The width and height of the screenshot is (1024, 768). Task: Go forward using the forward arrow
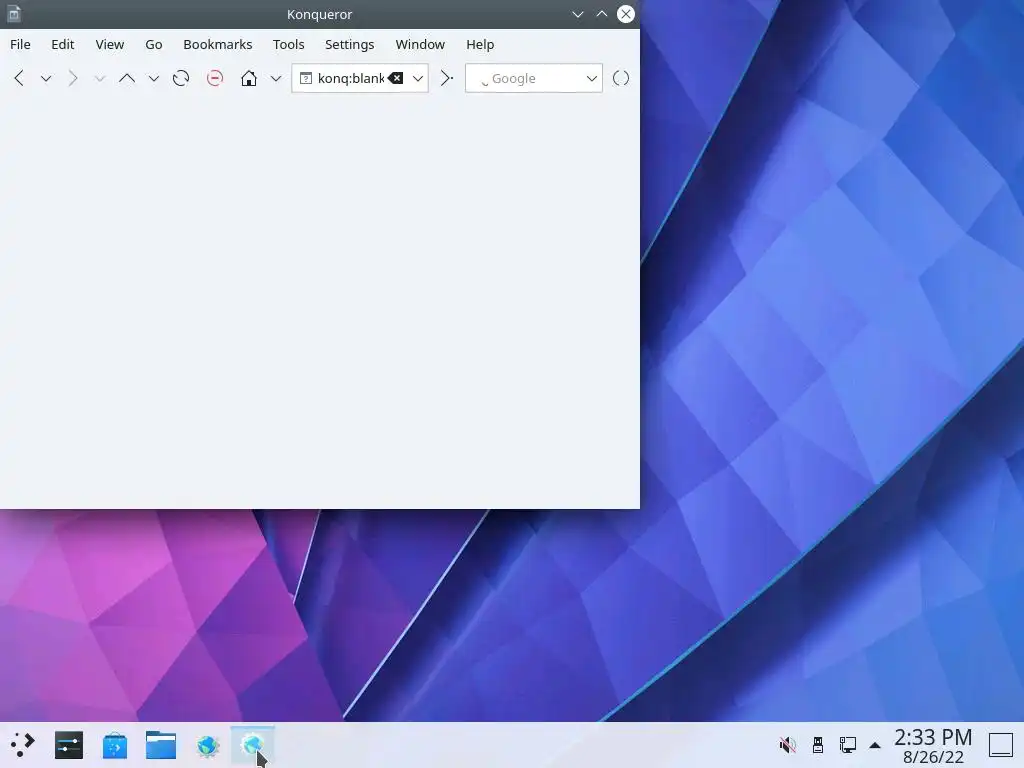[72, 78]
